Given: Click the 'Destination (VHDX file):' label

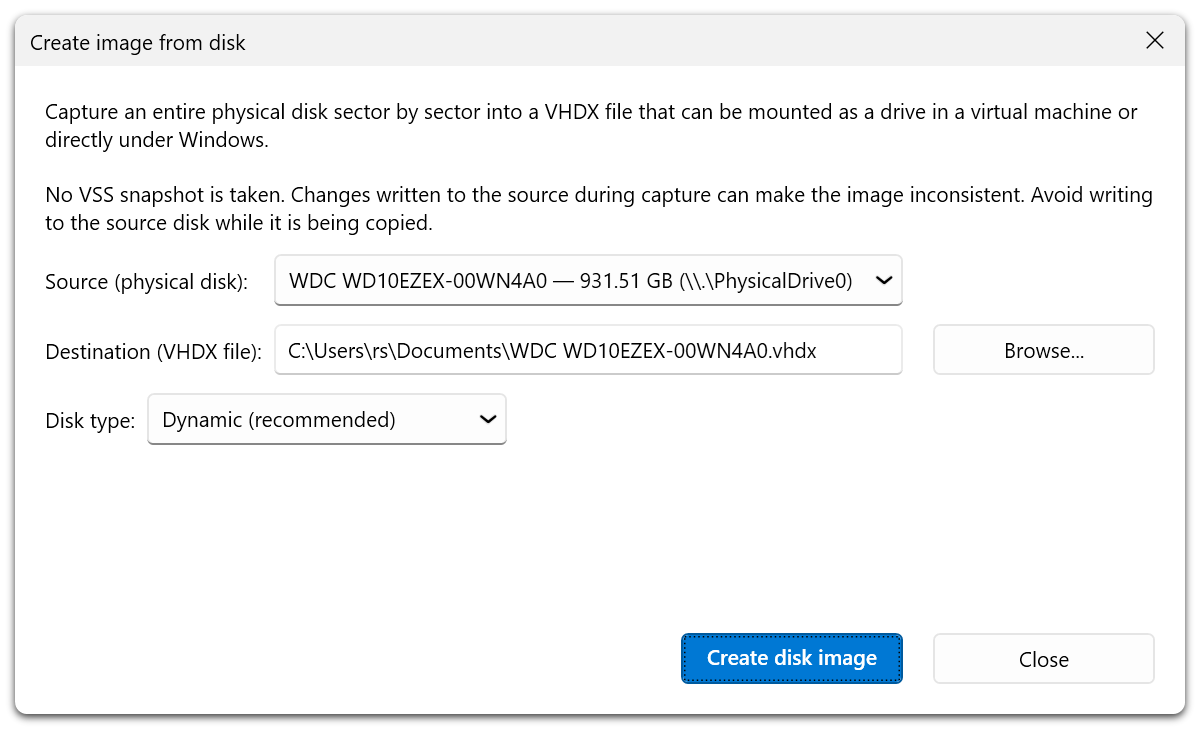Looking at the screenshot, I should coord(154,352).
